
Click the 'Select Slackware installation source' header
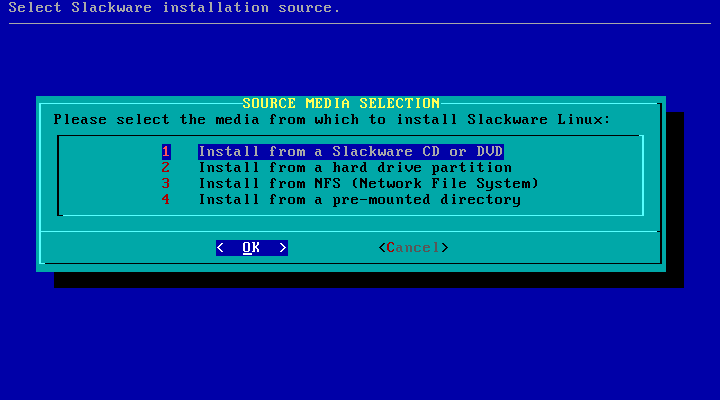click(x=171, y=8)
